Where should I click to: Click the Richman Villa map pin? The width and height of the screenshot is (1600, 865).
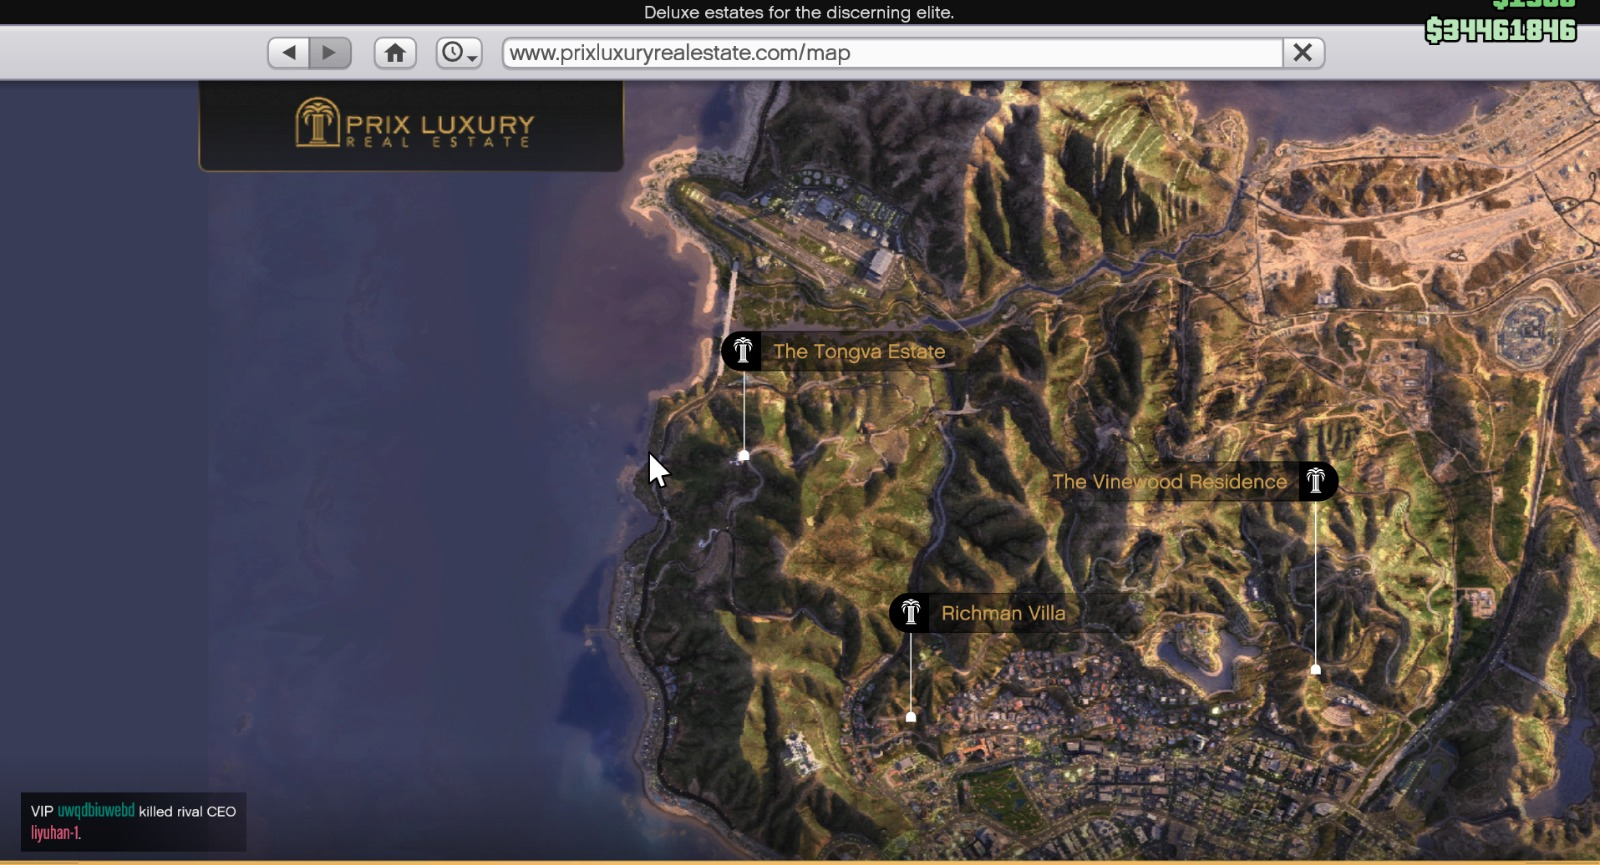point(911,717)
